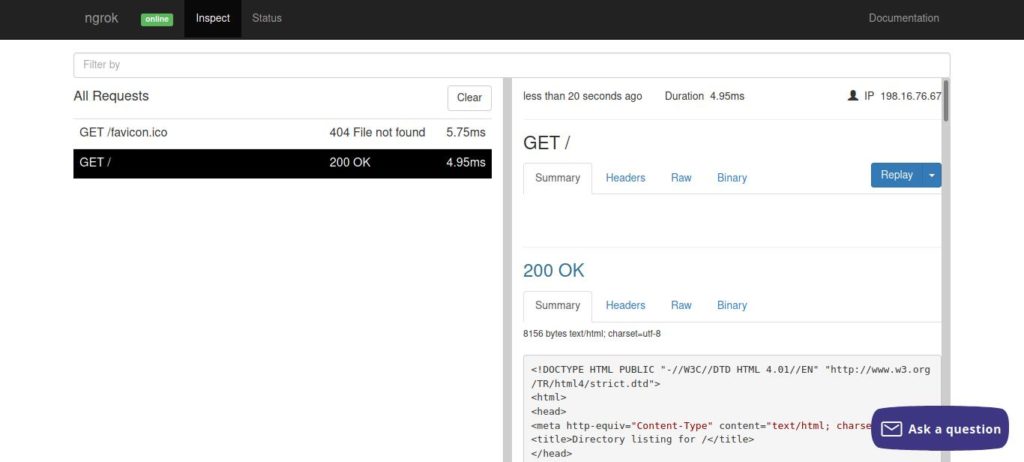Show the response Summary tab
1024x462 pixels.
click(557, 306)
